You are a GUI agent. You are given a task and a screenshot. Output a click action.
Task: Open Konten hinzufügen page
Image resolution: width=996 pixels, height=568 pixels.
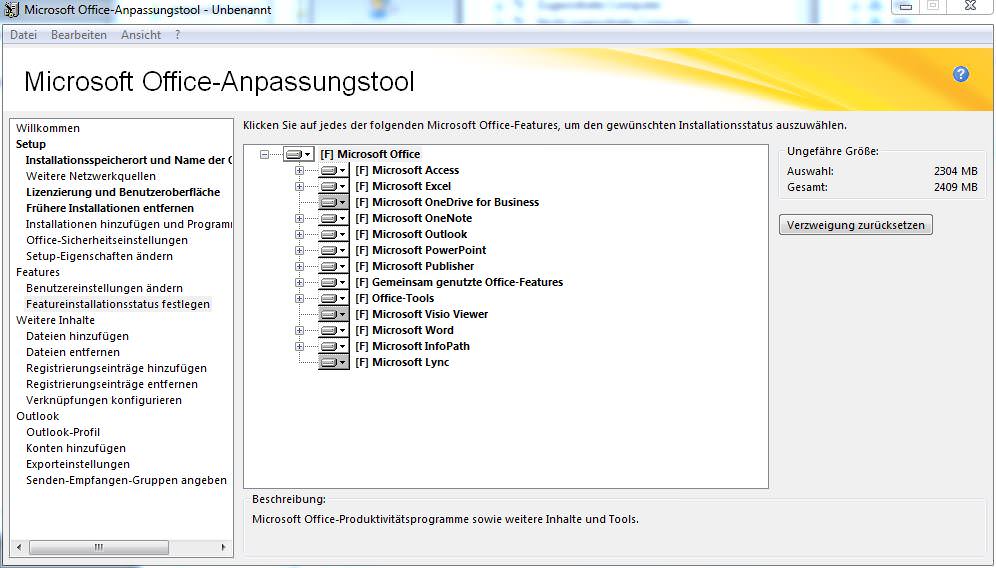[x=76, y=449]
